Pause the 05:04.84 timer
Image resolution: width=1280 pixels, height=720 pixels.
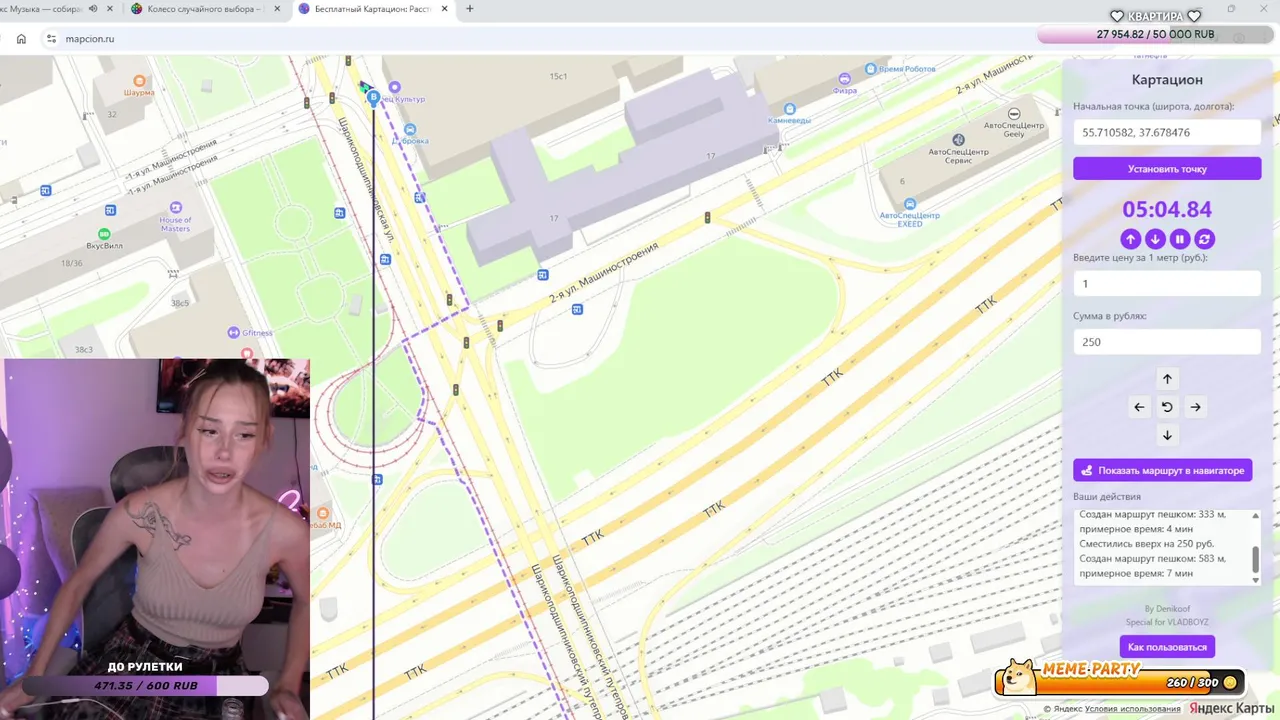click(x=1180, y=239)
